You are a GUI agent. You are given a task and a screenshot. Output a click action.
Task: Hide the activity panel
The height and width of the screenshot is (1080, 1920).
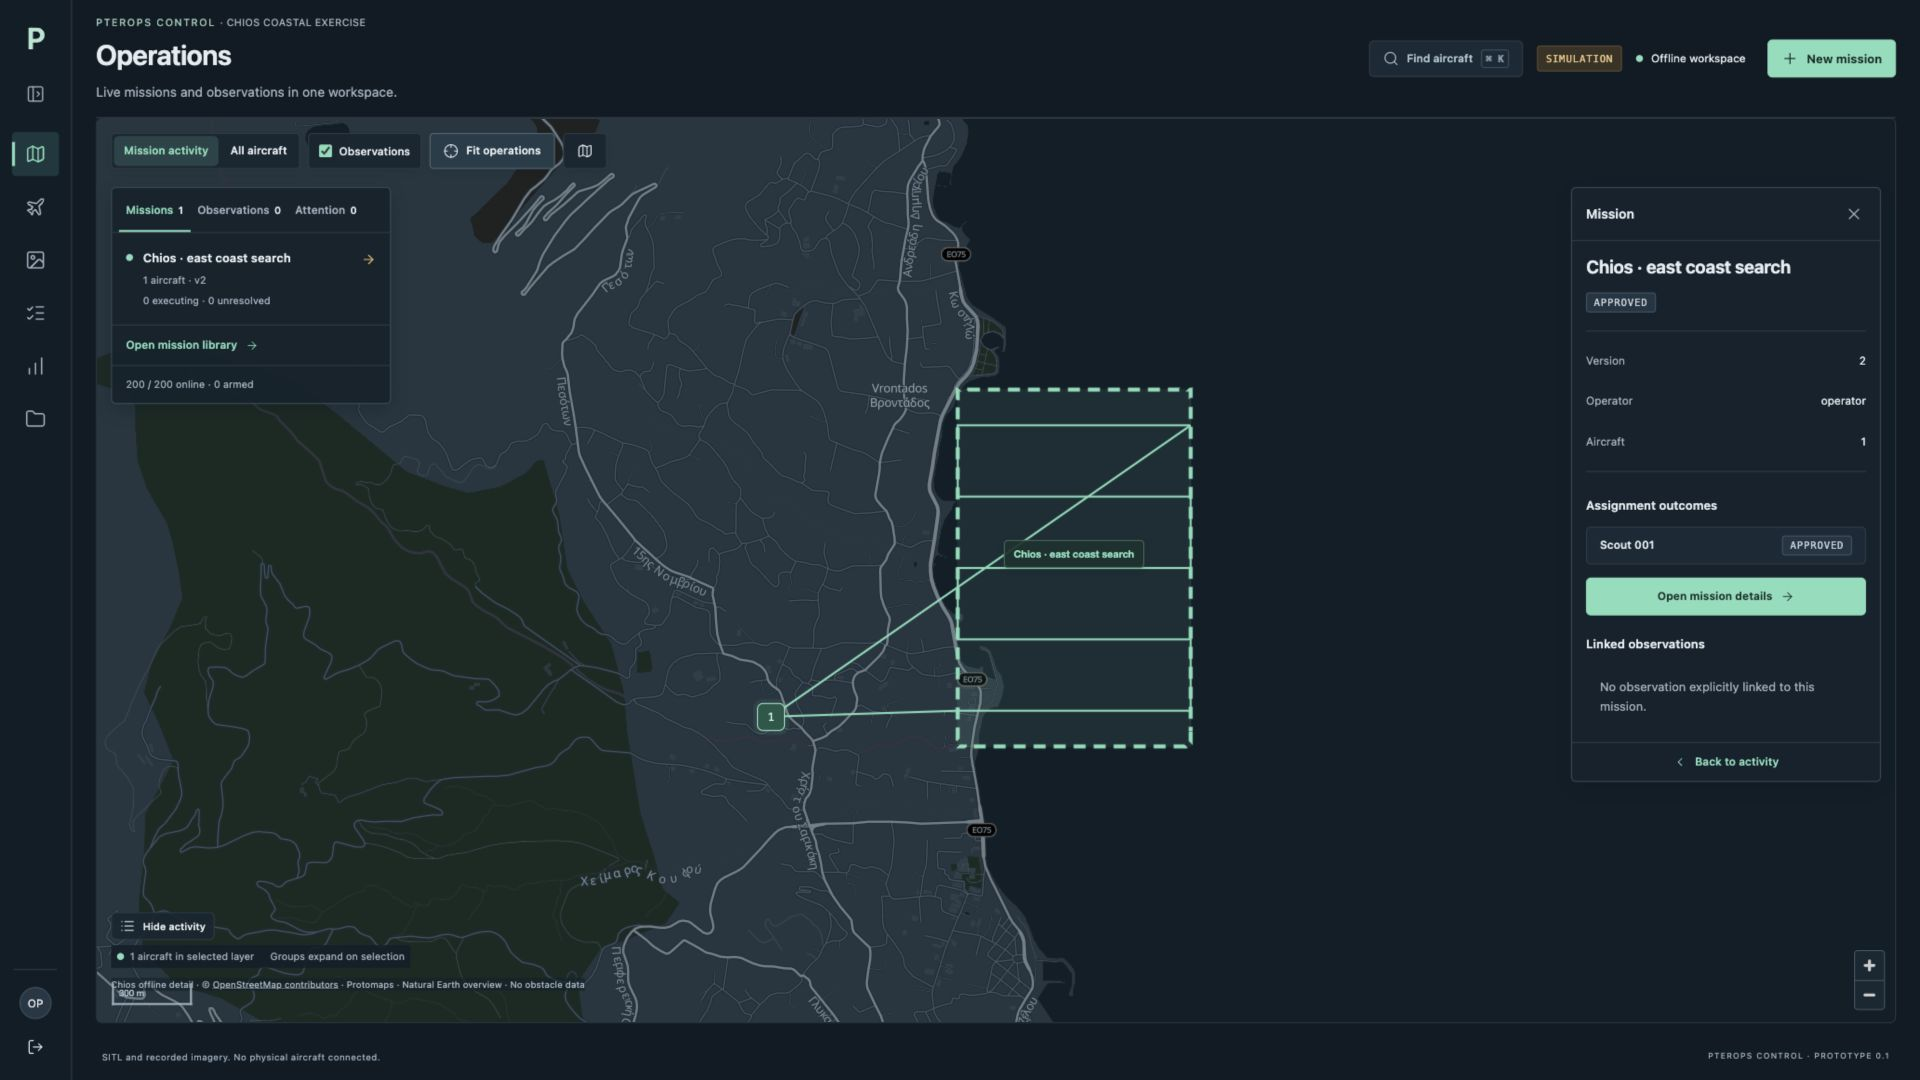click(163, 927)
